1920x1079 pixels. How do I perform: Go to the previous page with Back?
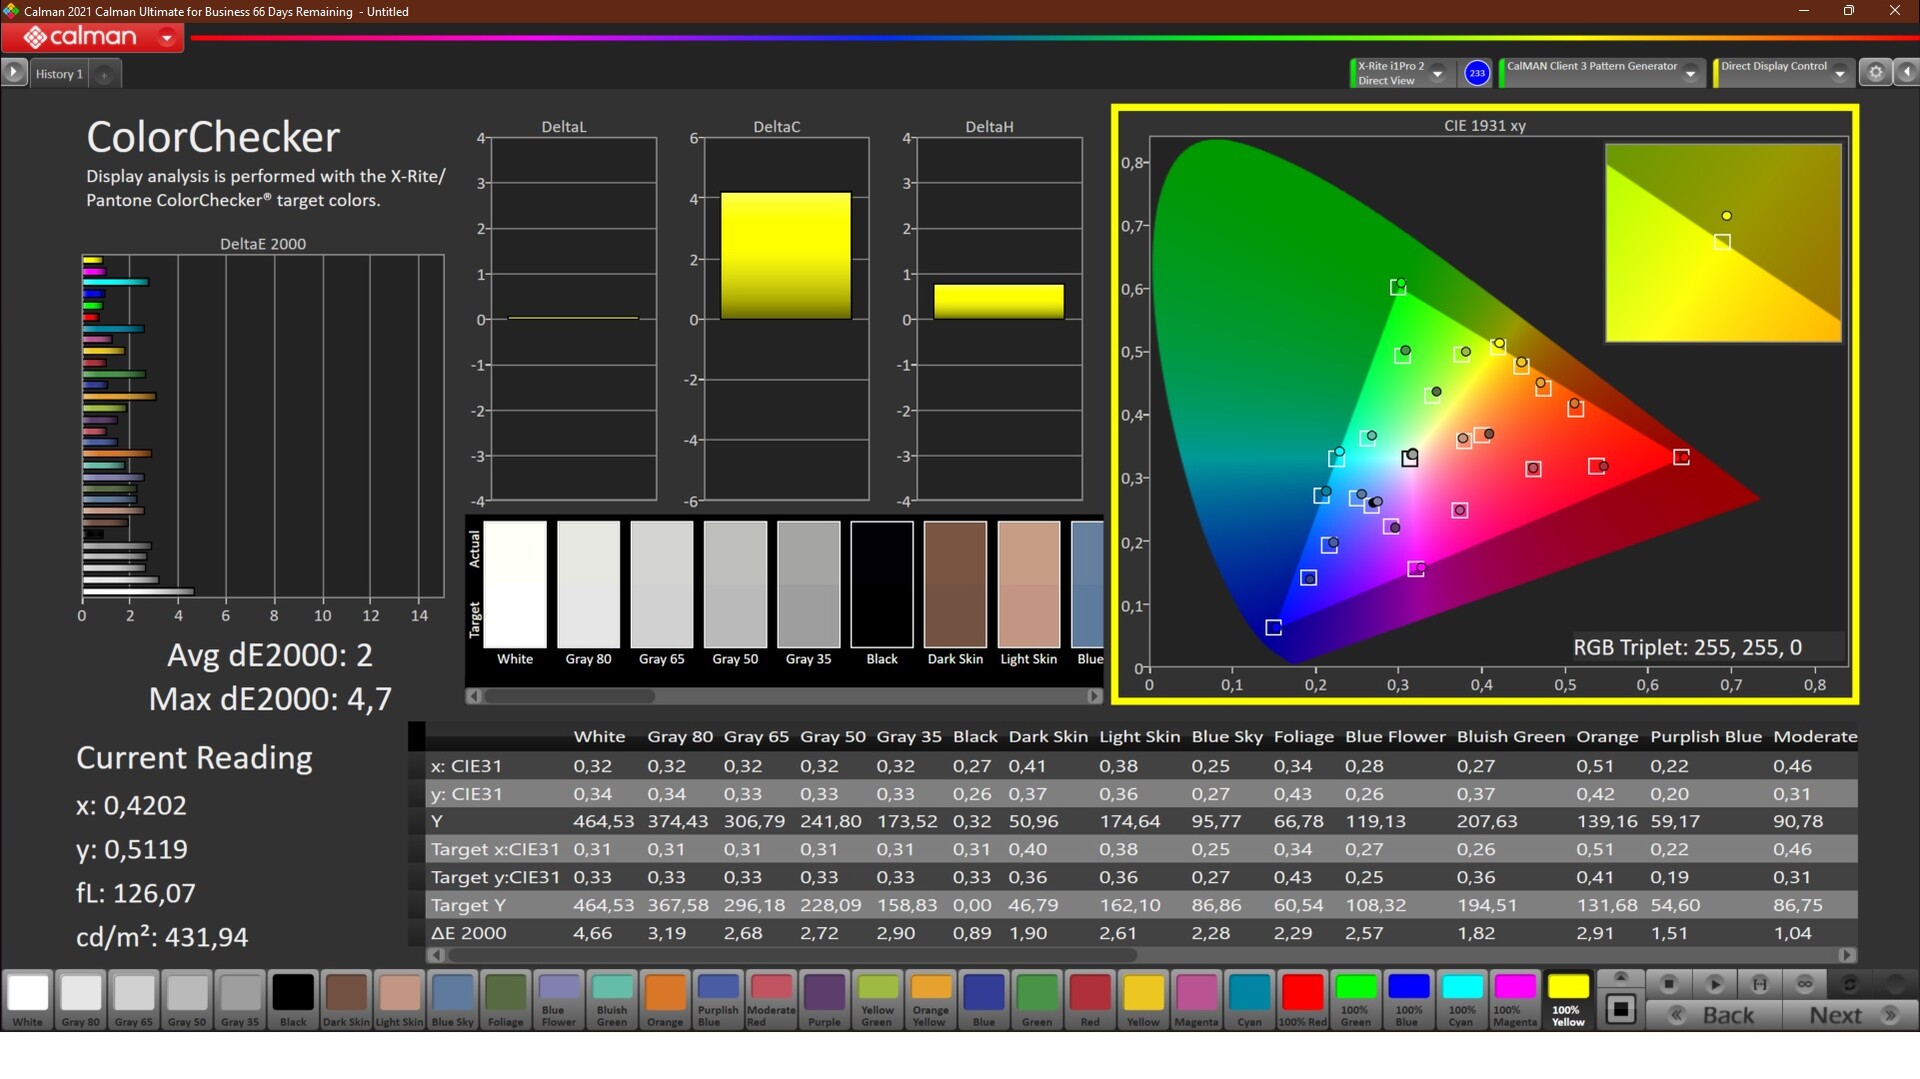[x=1714, y=1015]
